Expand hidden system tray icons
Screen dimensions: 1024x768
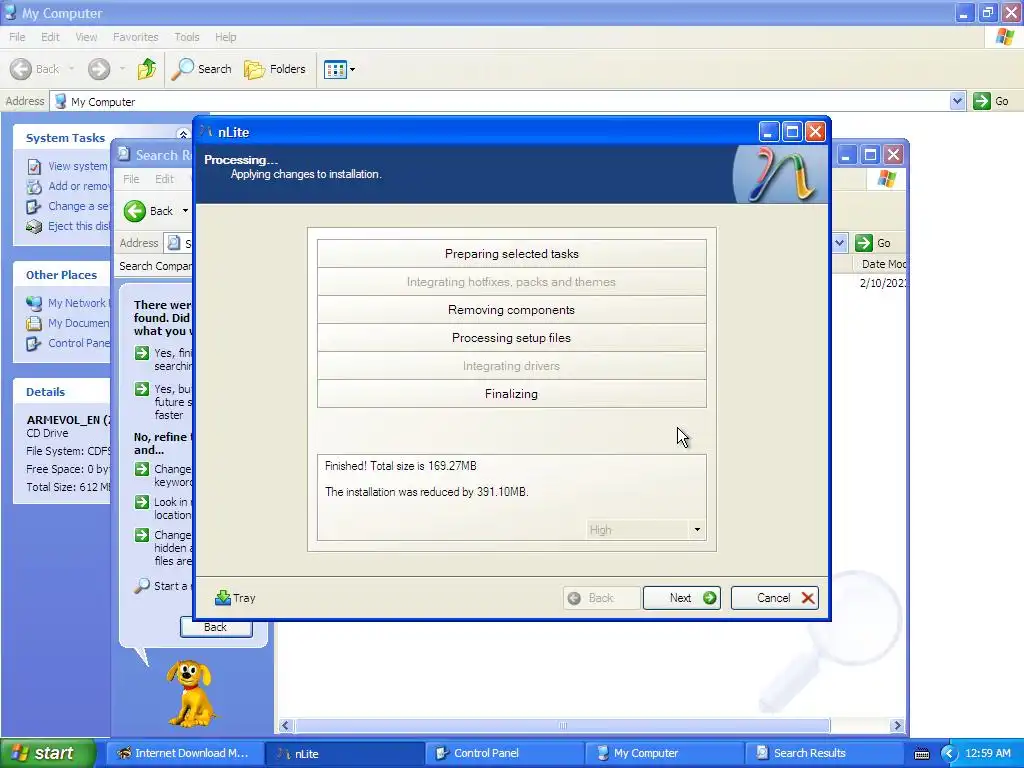(x=949, y=754)
